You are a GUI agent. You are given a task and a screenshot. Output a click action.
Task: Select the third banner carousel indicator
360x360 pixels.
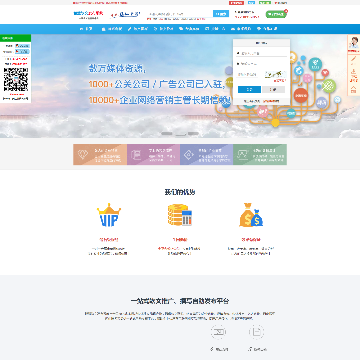tap(193, 134)
